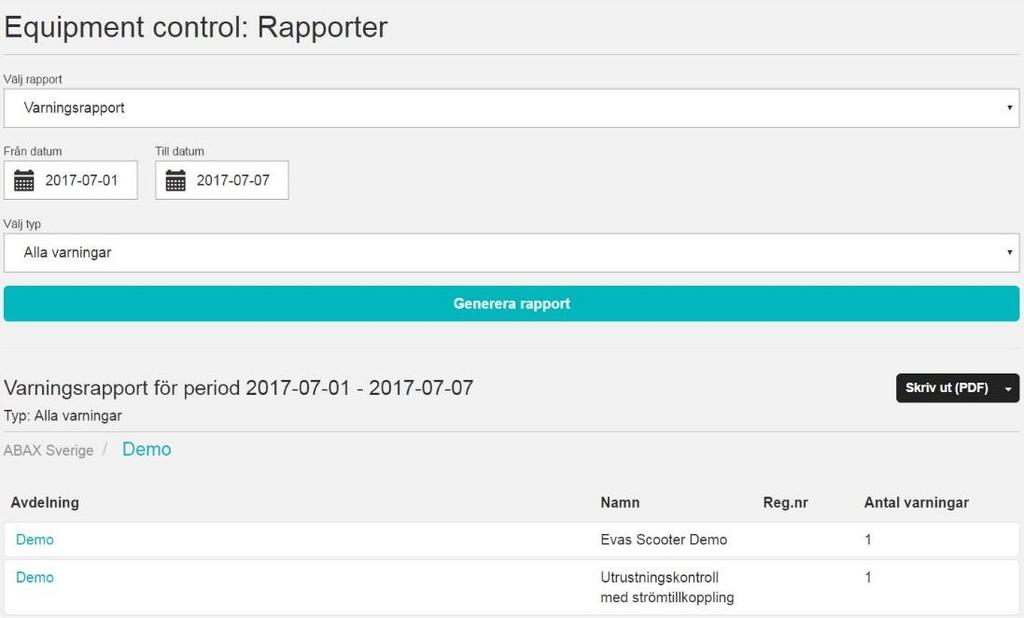Click warning count 1 for Utrustningskontroll row
The width and height of the screenshot is (1024, 618).
pyautogui.click(x=868, y=577)
